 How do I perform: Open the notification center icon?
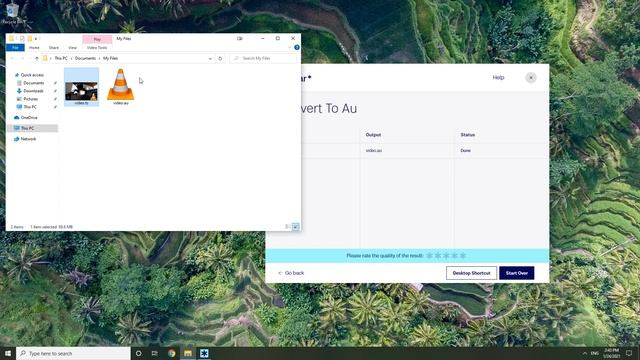[629, 353]
